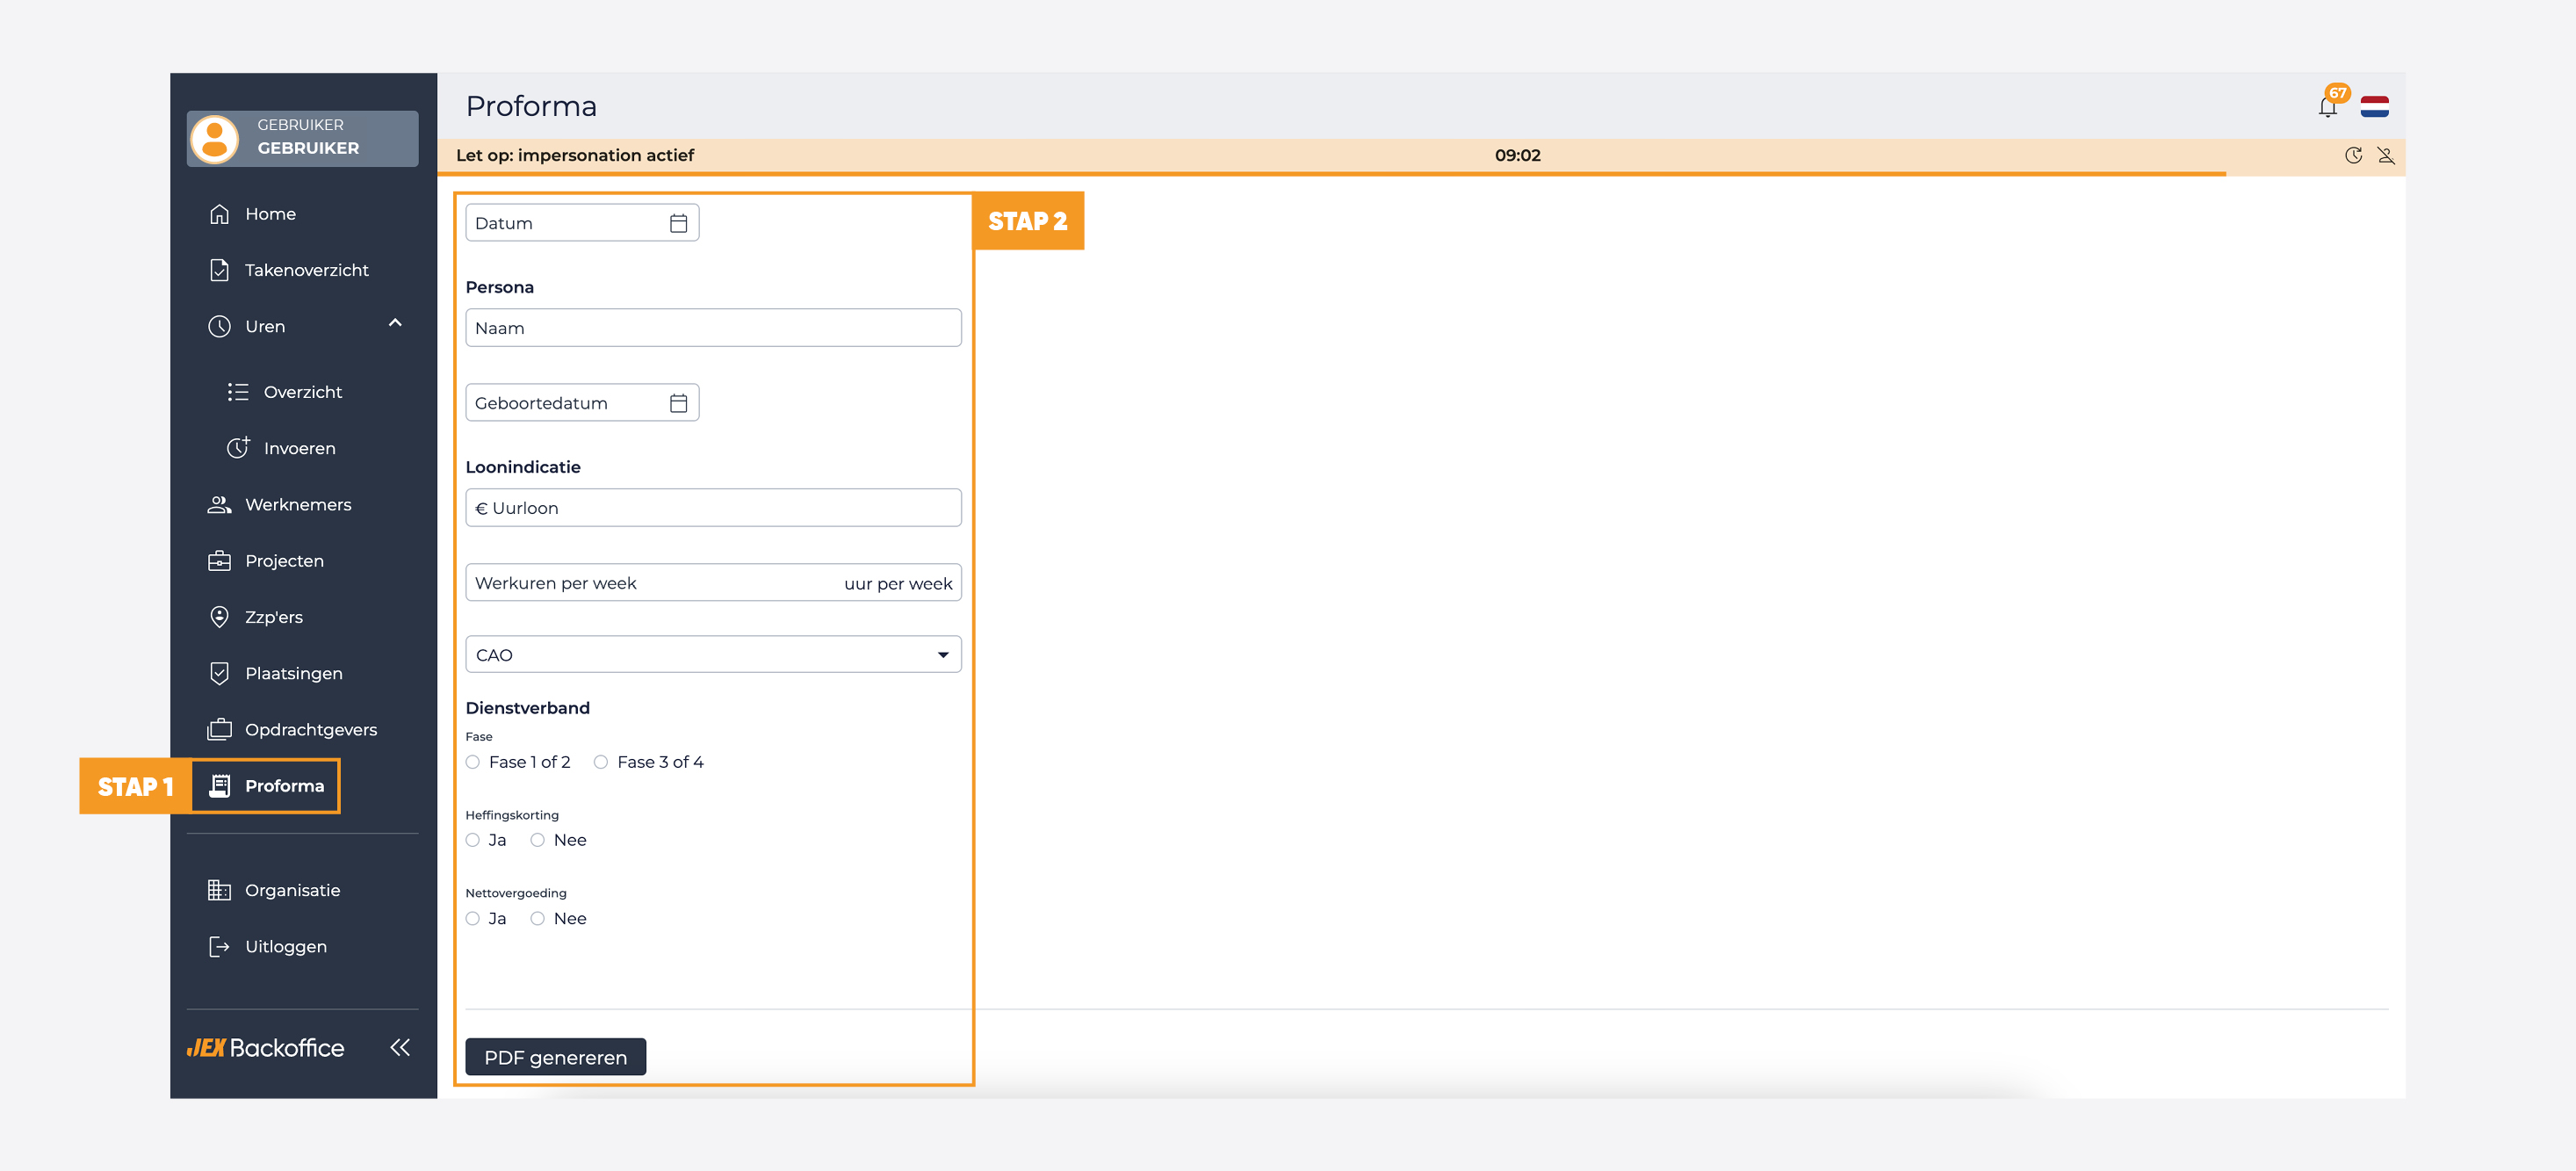Click the Proforma page title
The width and height of the screenshot is (2576, 1171).
[x=531, y=106]
